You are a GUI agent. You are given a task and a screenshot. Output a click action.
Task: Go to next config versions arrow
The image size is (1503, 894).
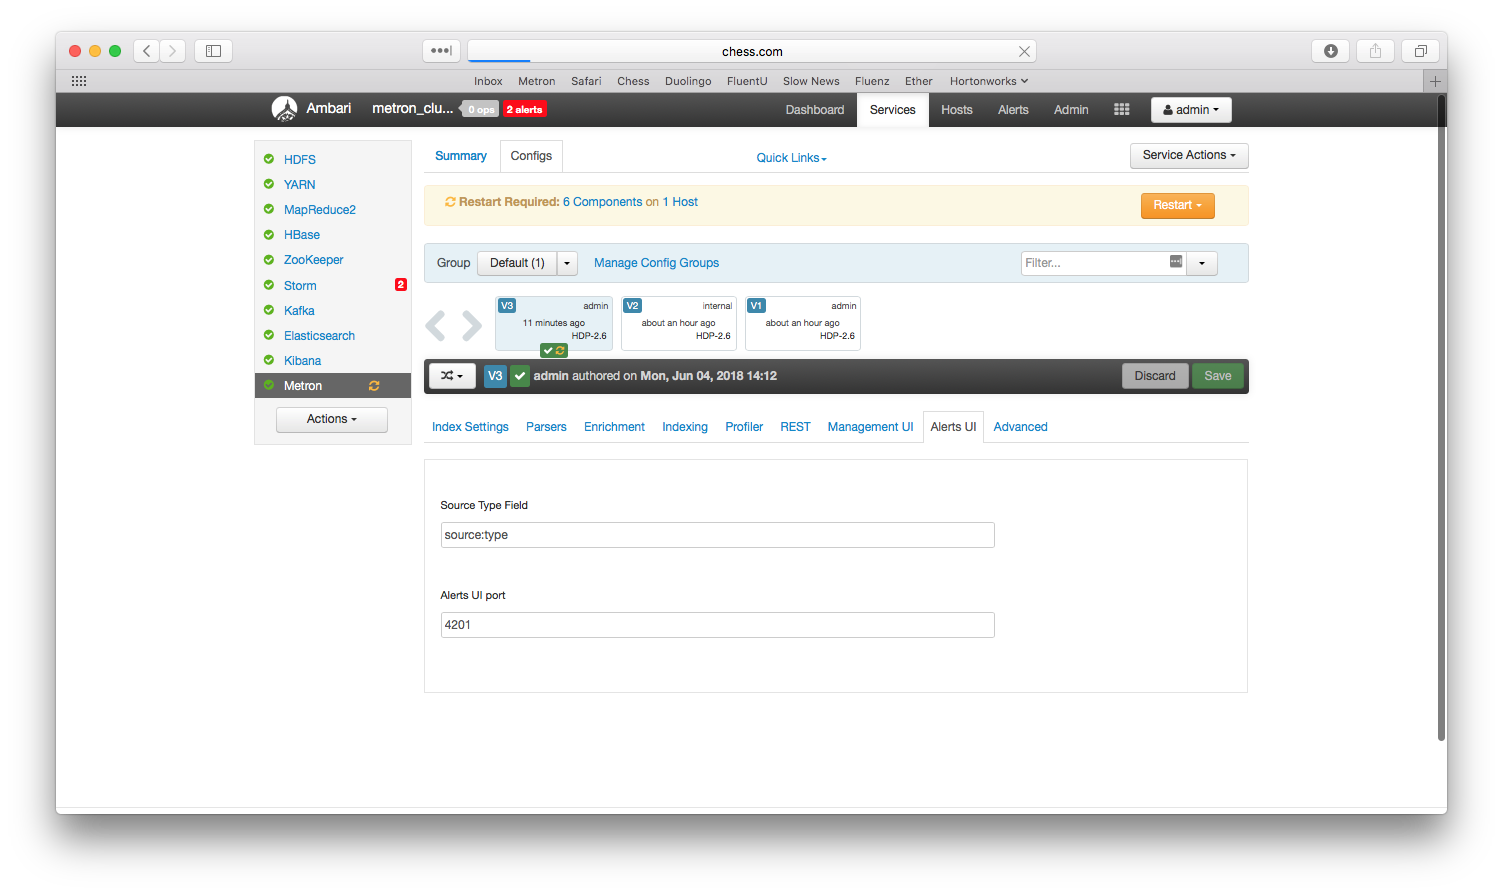coord(472,325)
